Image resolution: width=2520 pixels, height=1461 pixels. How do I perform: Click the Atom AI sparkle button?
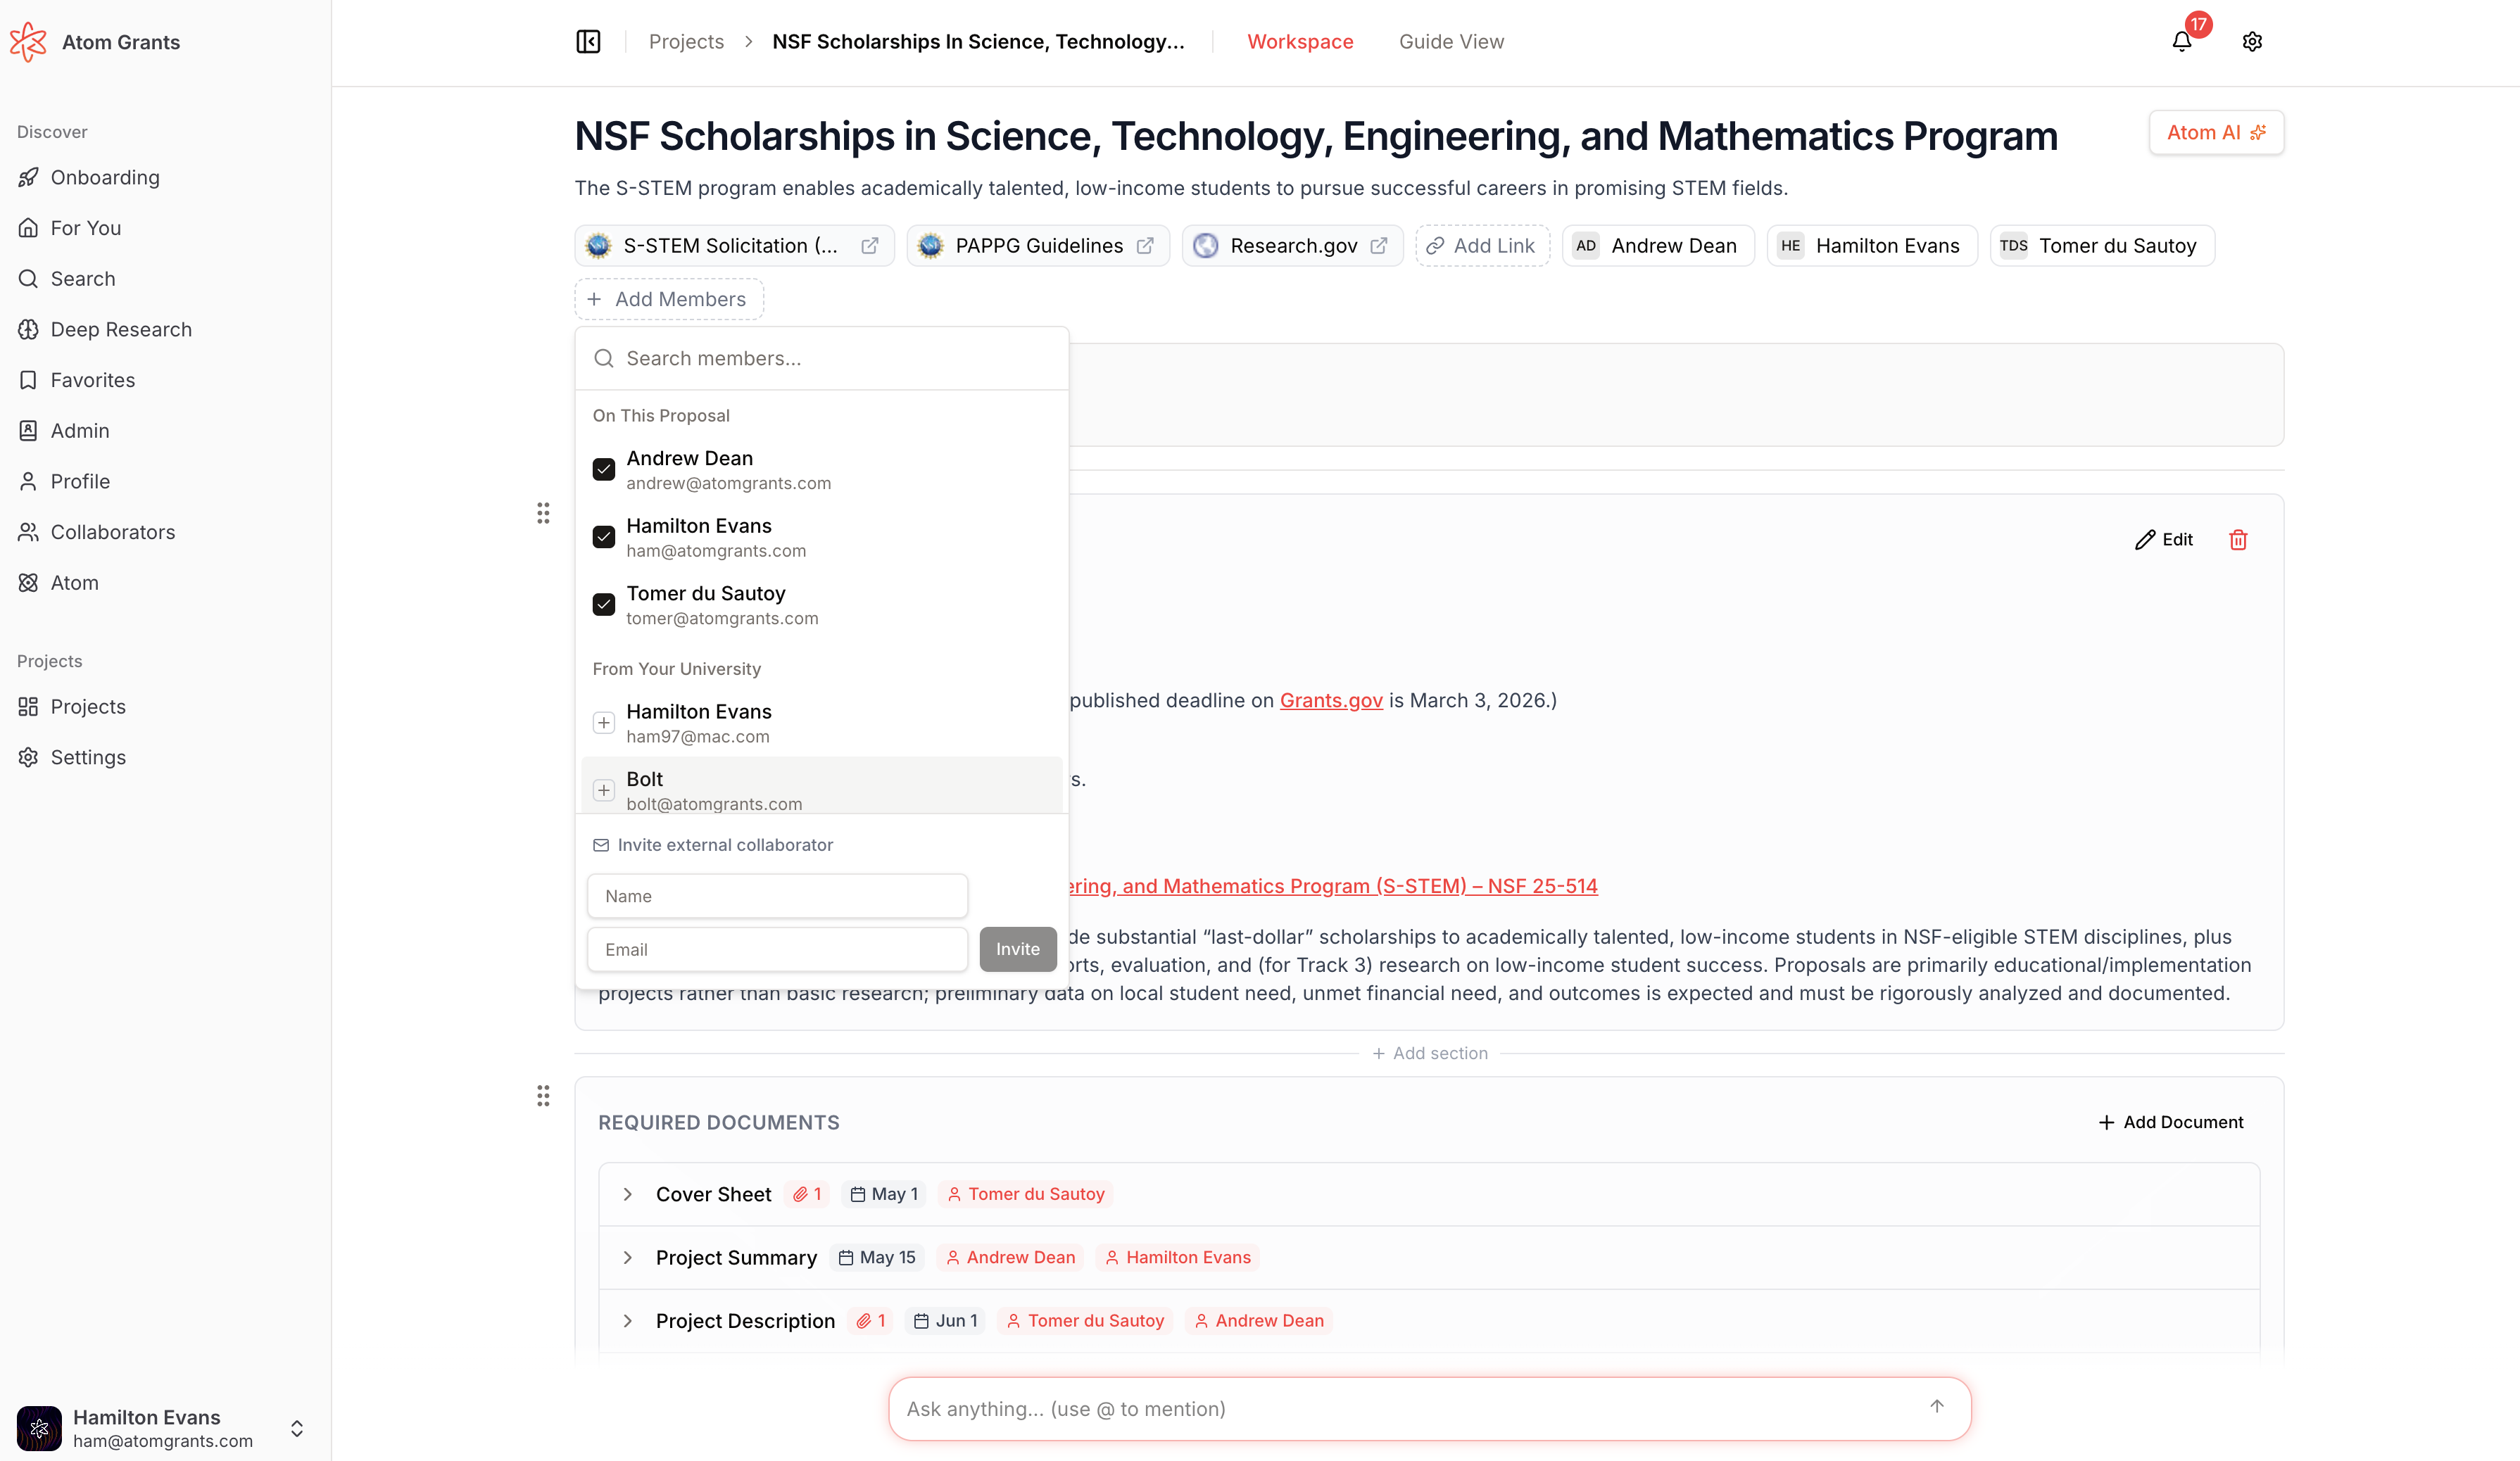[2215, 133]
